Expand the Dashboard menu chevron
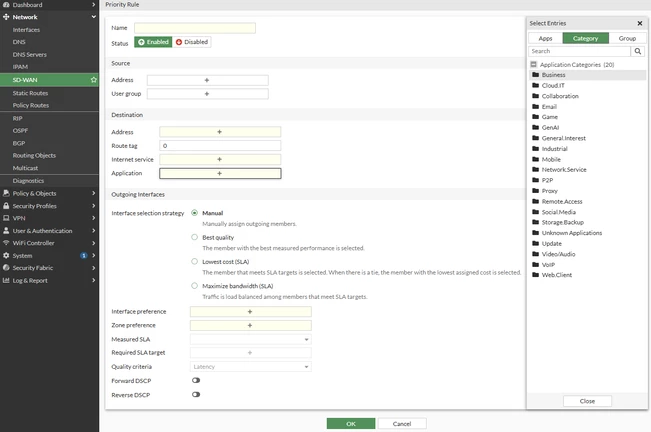Viewport: 651px width, 432px height. pos(93,5)
